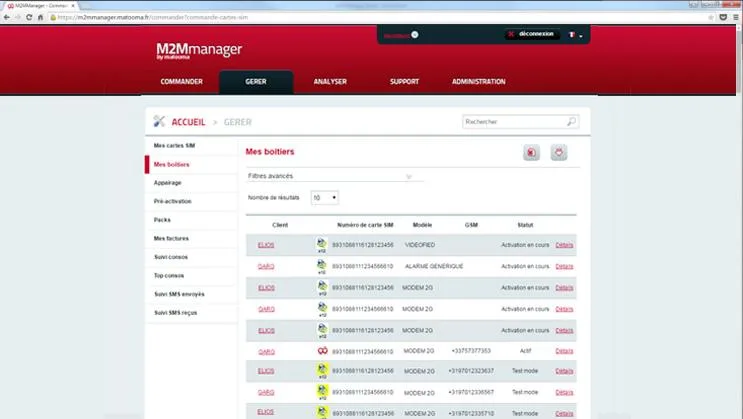Click the browser forward arrow

[x=18, y=17]
